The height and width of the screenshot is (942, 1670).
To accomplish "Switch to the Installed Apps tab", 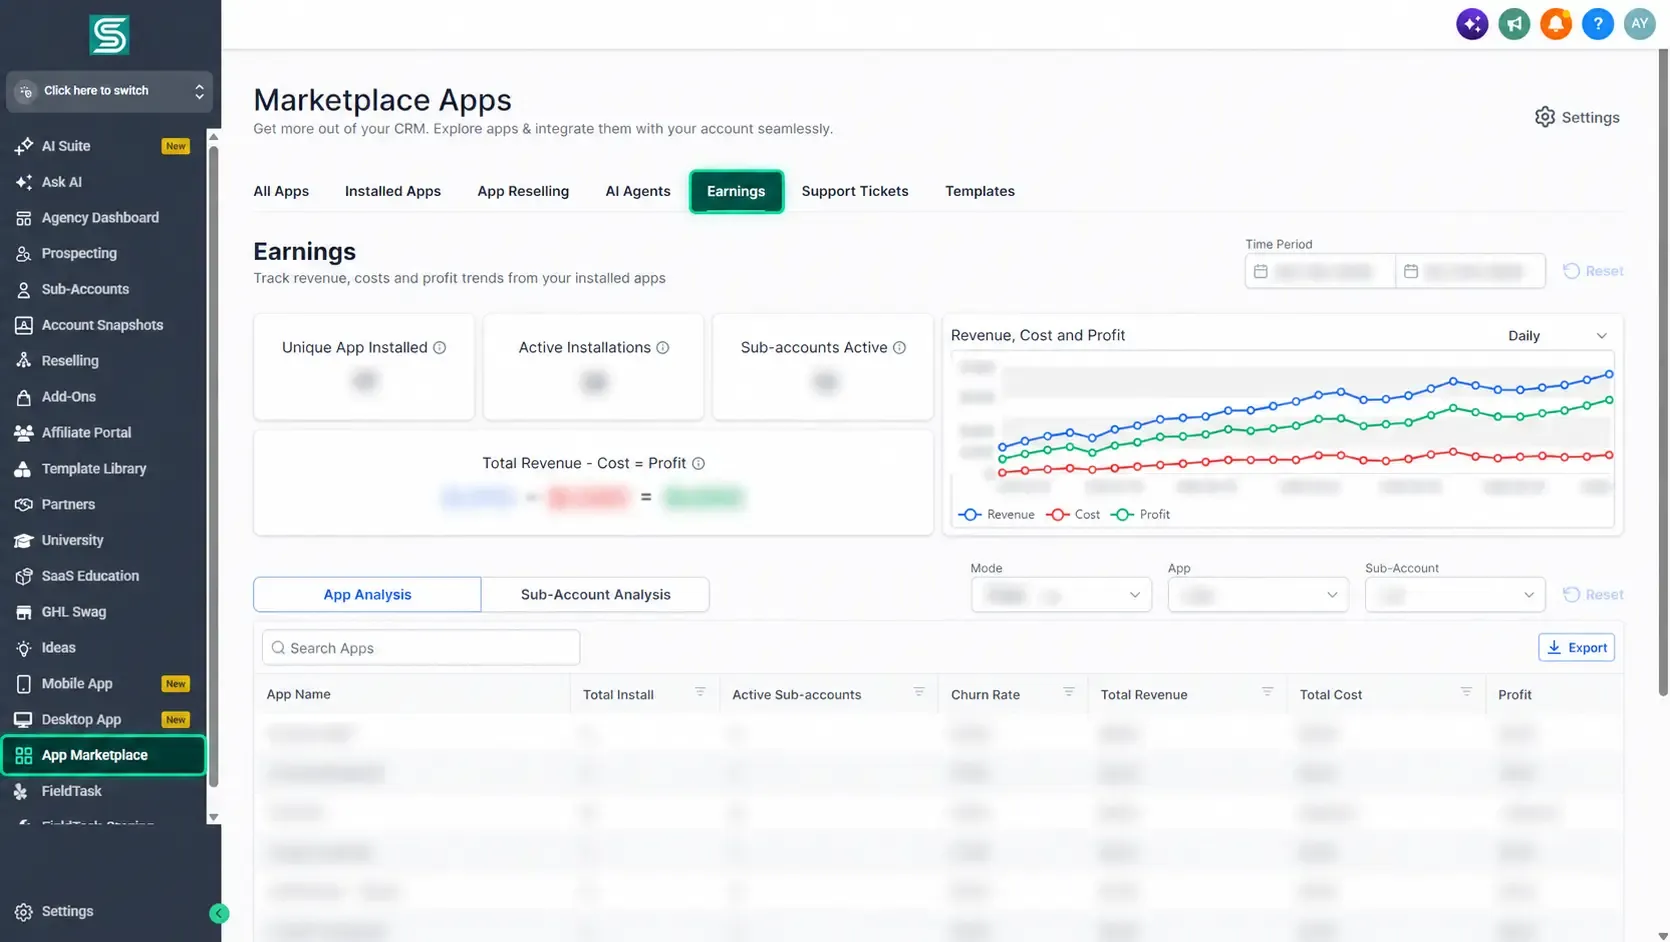I will 393,191.
